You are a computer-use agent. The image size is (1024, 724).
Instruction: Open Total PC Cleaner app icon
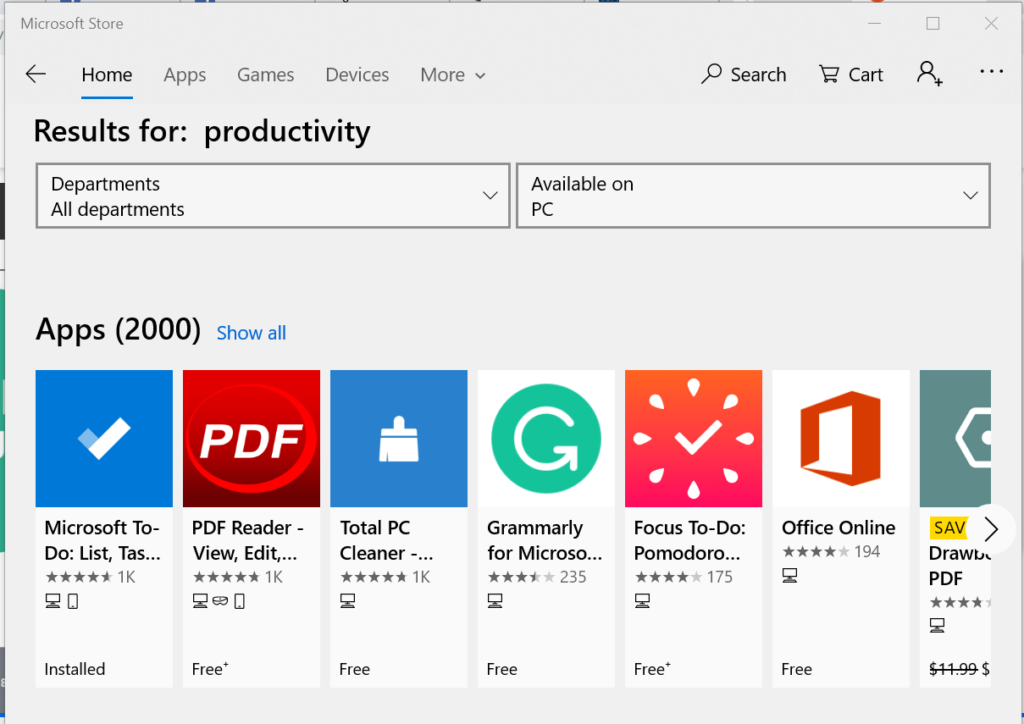pos(398,438)
